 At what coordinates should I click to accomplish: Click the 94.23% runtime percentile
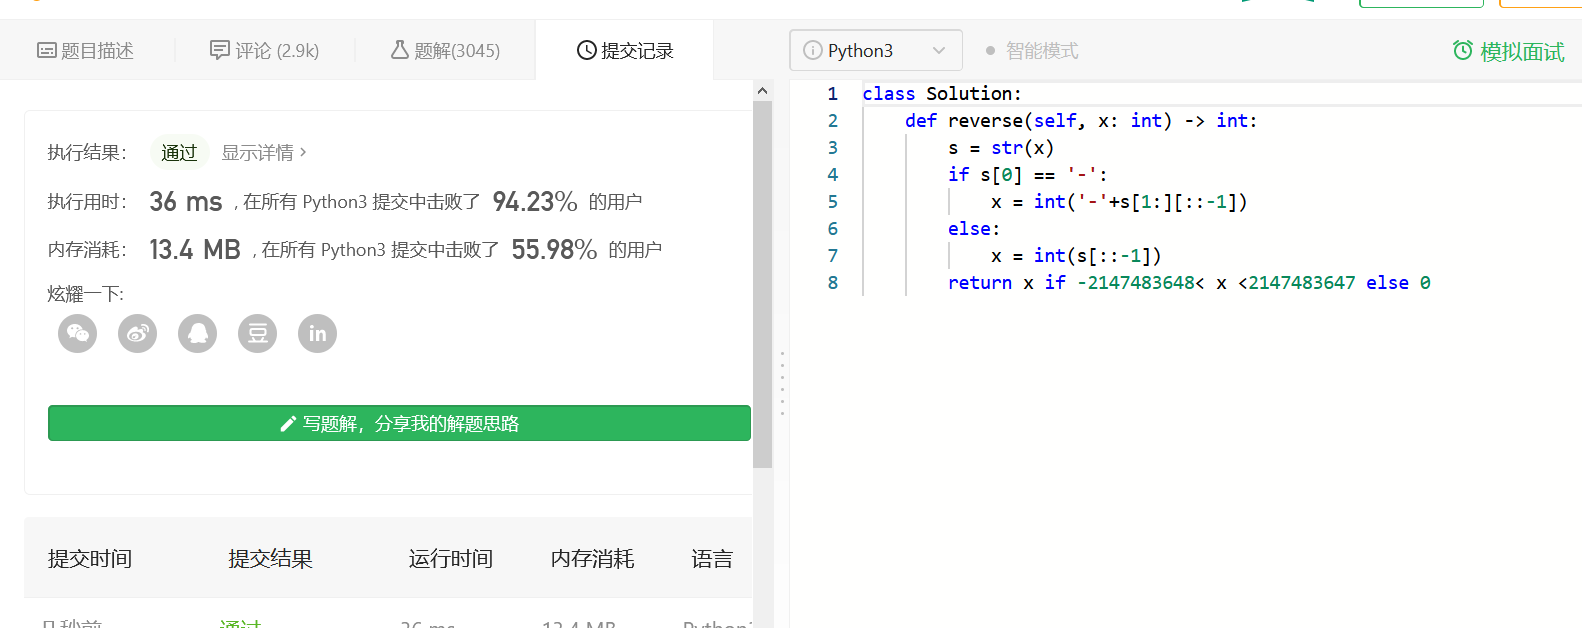[x=535, y=201]
